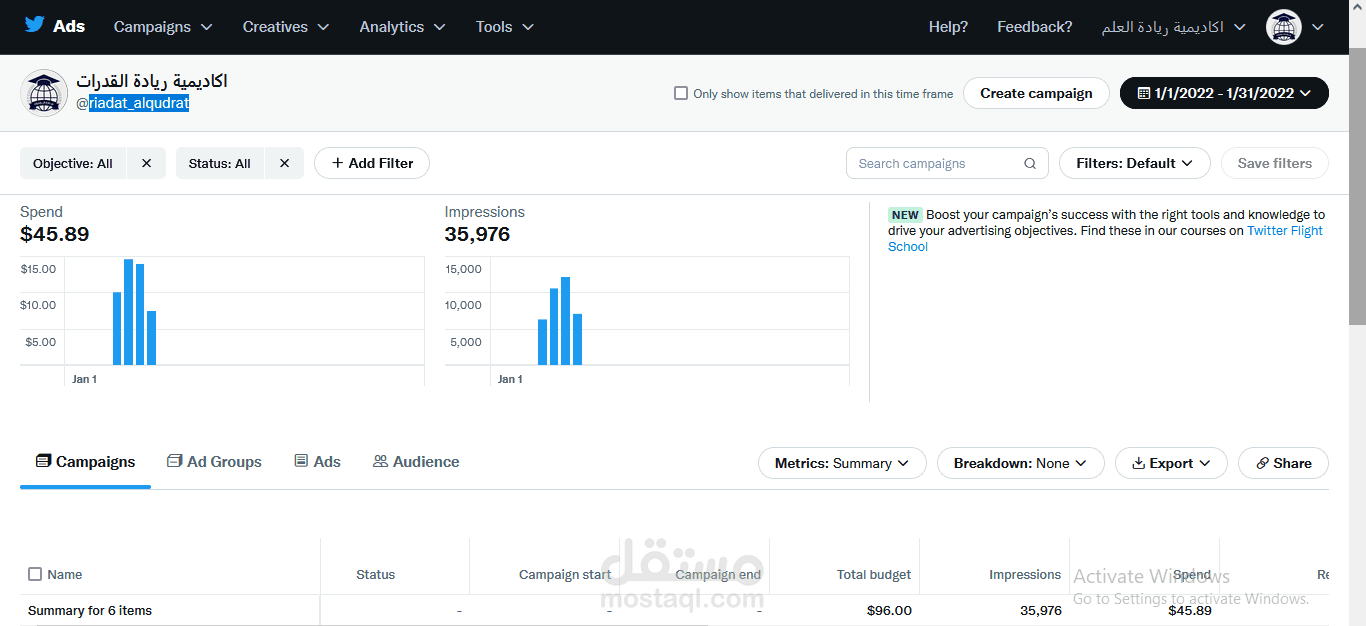The height and width of the screenshot is (626, 1366).
Task: Open the اكاديمية ريادة العلم account dropdown
Action: coord(1174,27)
